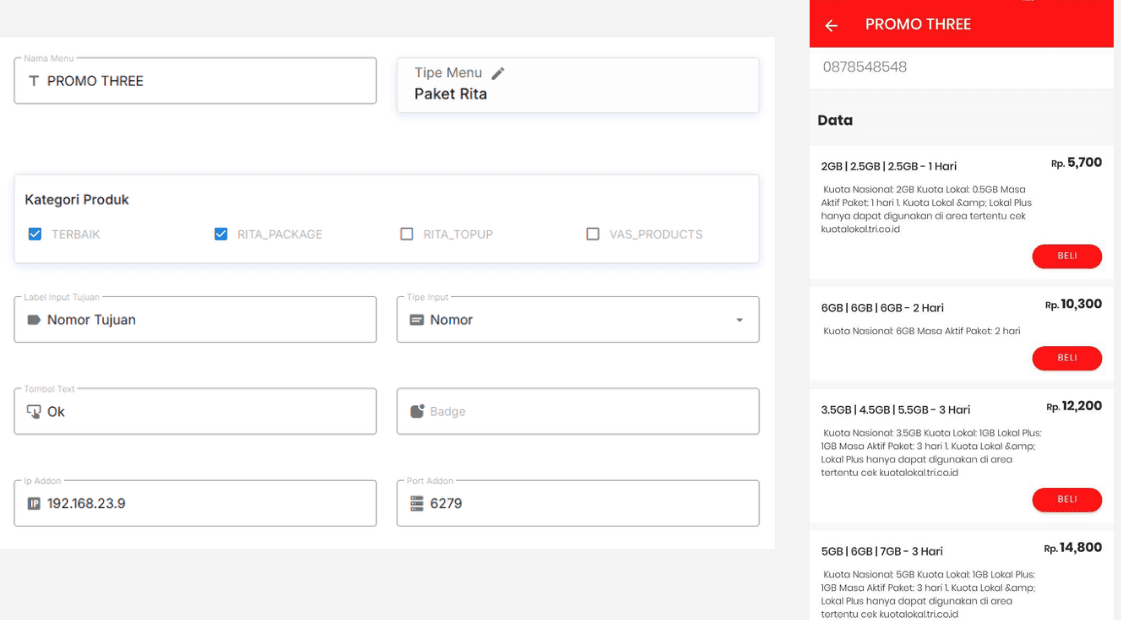The image size is (1121, 620).
Task: Click the text icon in Nama Menu field
Action: [34, 81]
